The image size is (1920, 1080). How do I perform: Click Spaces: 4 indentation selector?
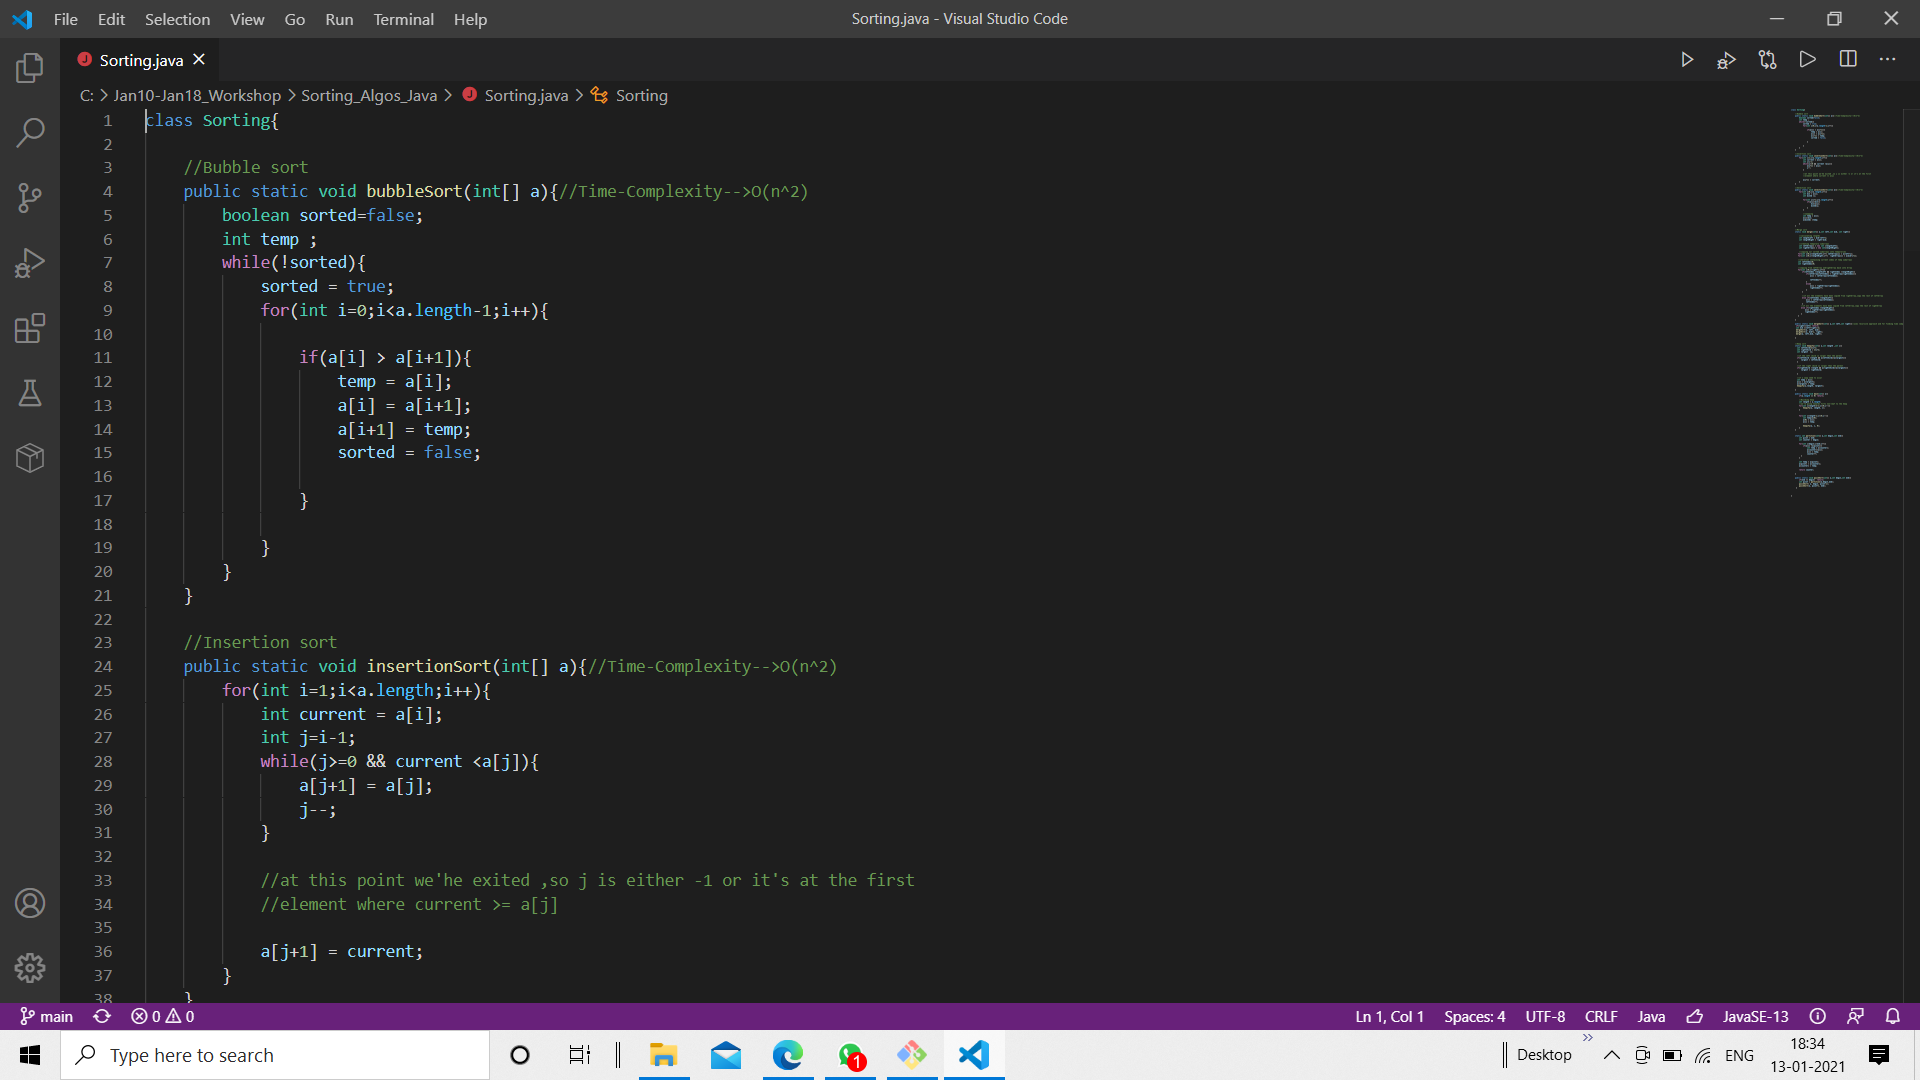pyautogui.click(x=1474, y=1016)
